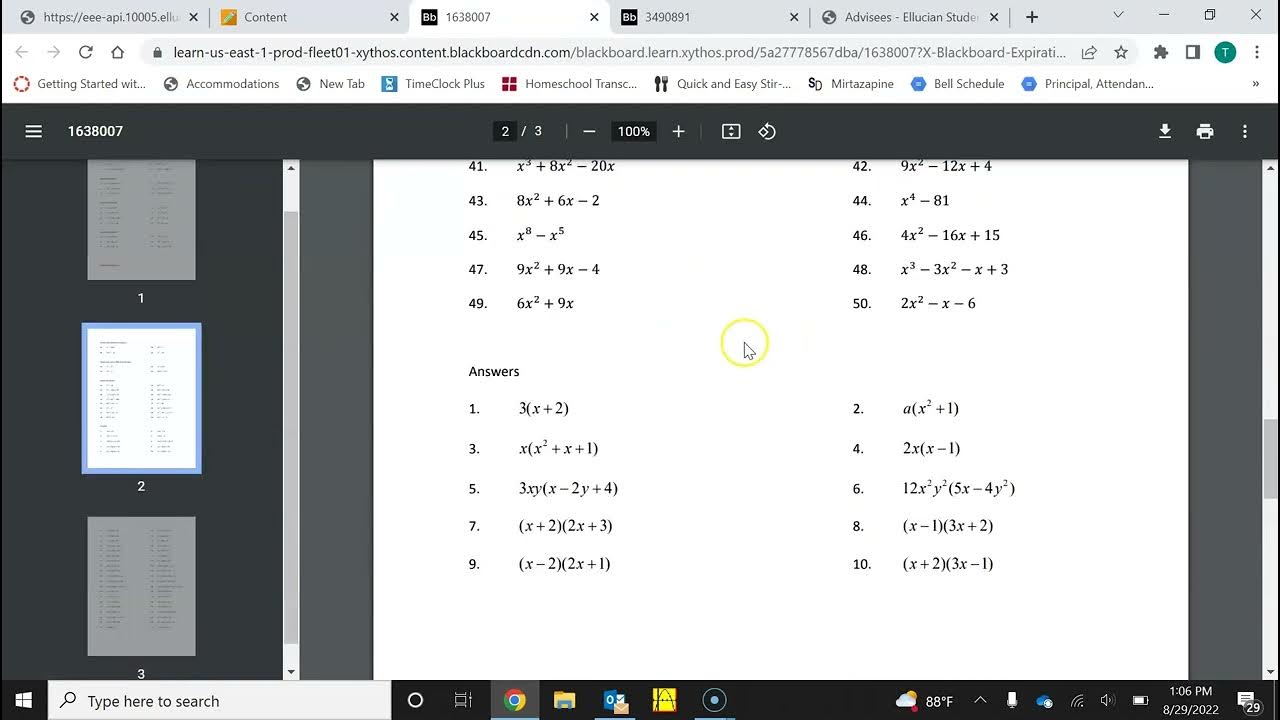Open Chrome from the taskbar
Viewport: 1280px width, 720px height.
coord(515,700)
